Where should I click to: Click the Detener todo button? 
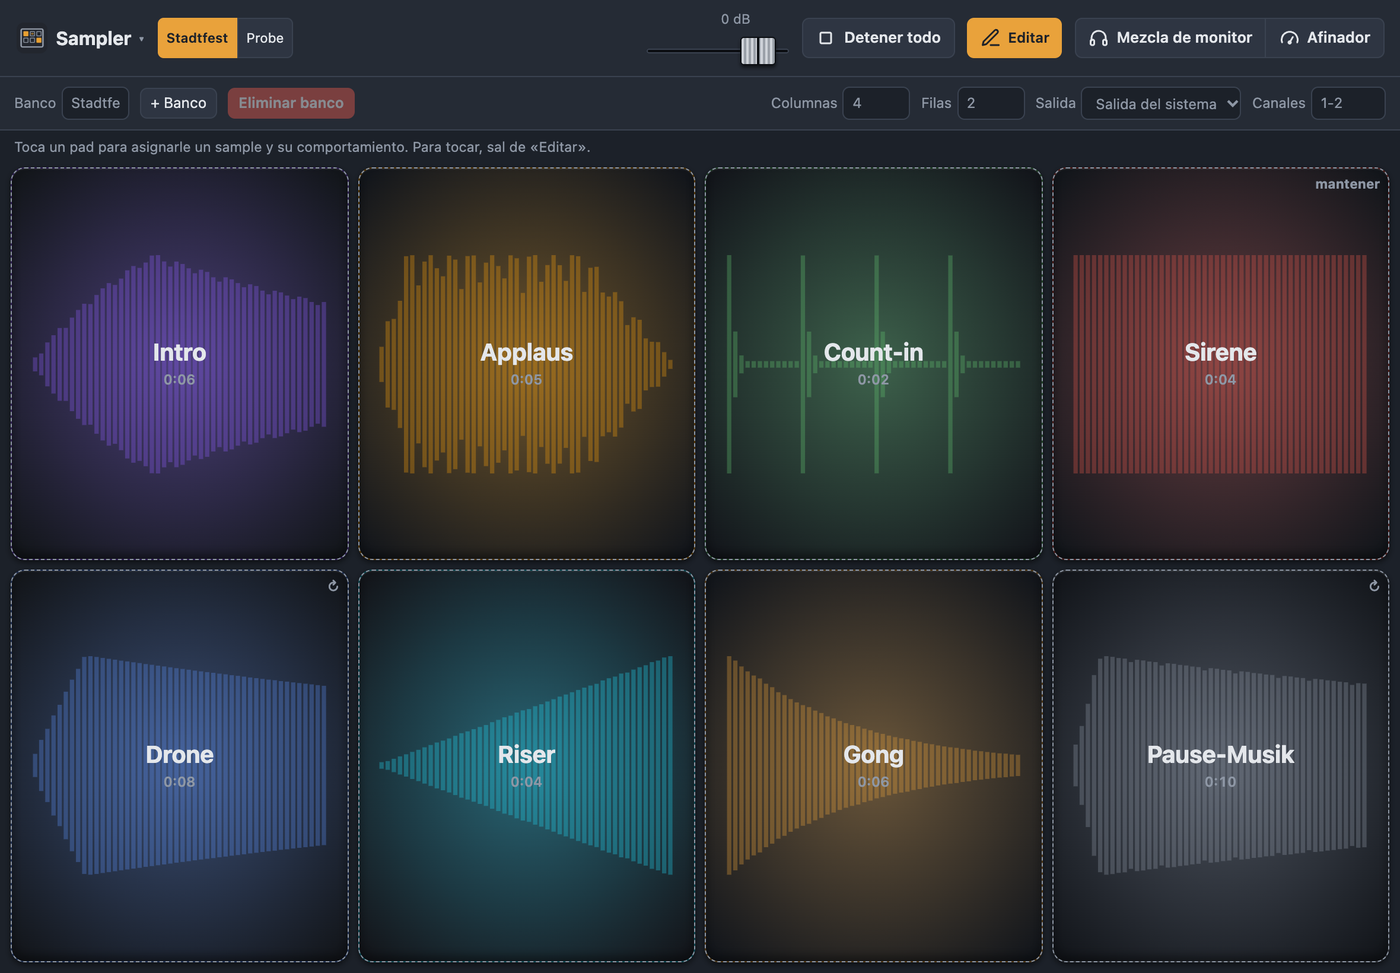(878, 38)
